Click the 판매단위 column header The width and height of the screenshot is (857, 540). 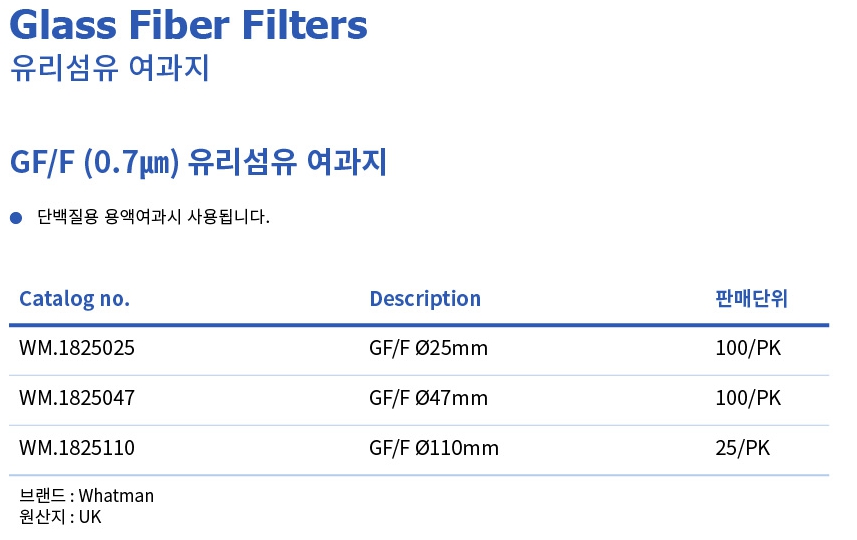click(752, 298)
